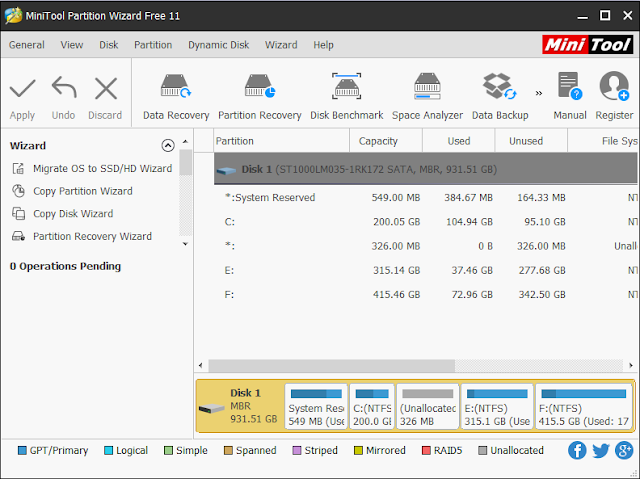640x479 pixels.
Task: Click the Apply checkmark icon
Action: tap(22, 89)
